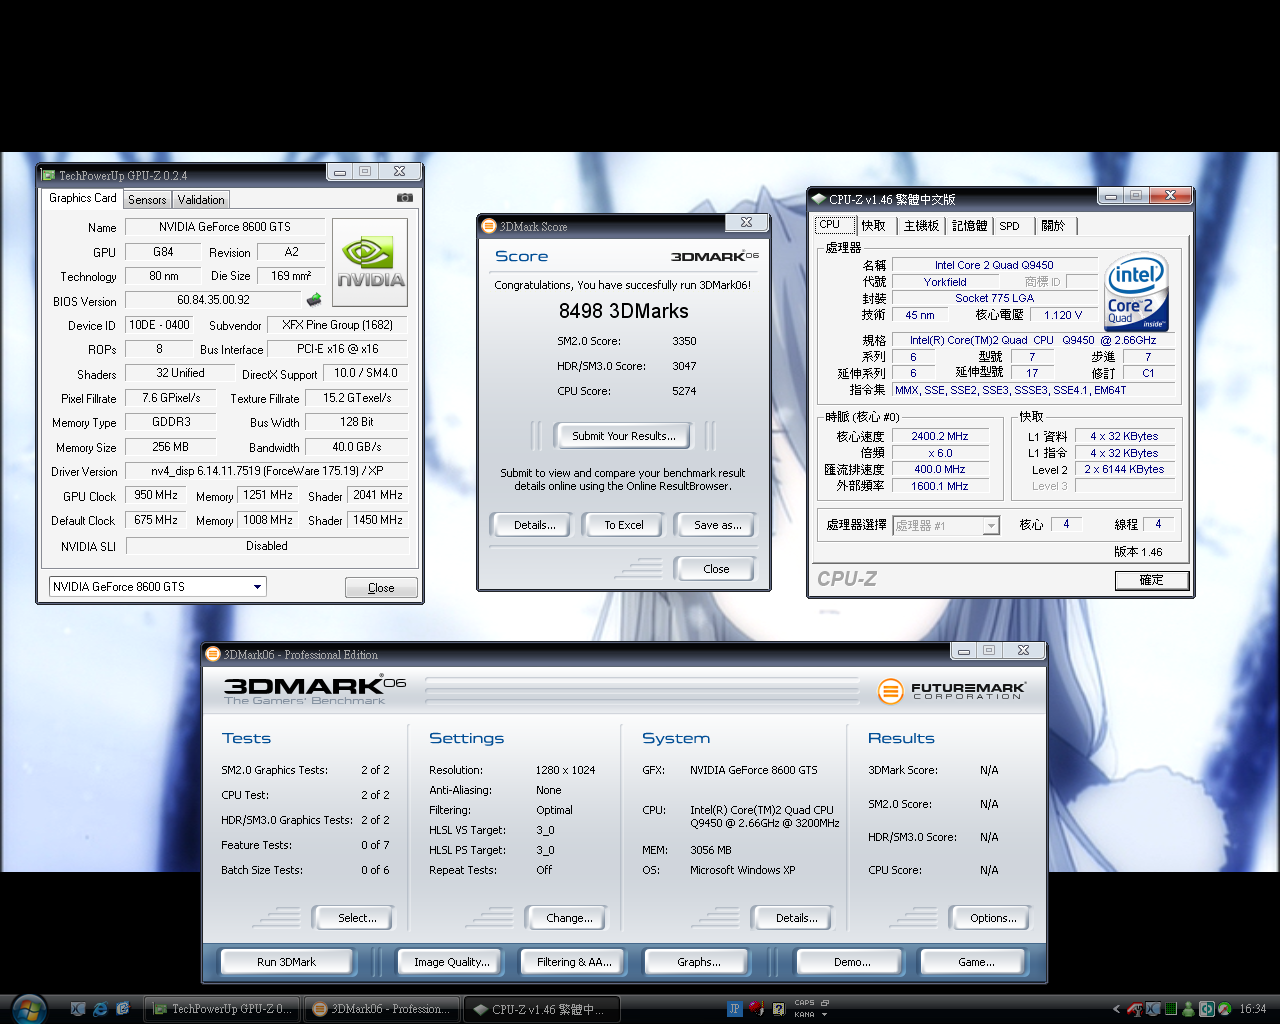Launch Internet Explorer from quick launch
Screen dimensions: 1280x1024
pyautogui.click(x=100, y=1009)
